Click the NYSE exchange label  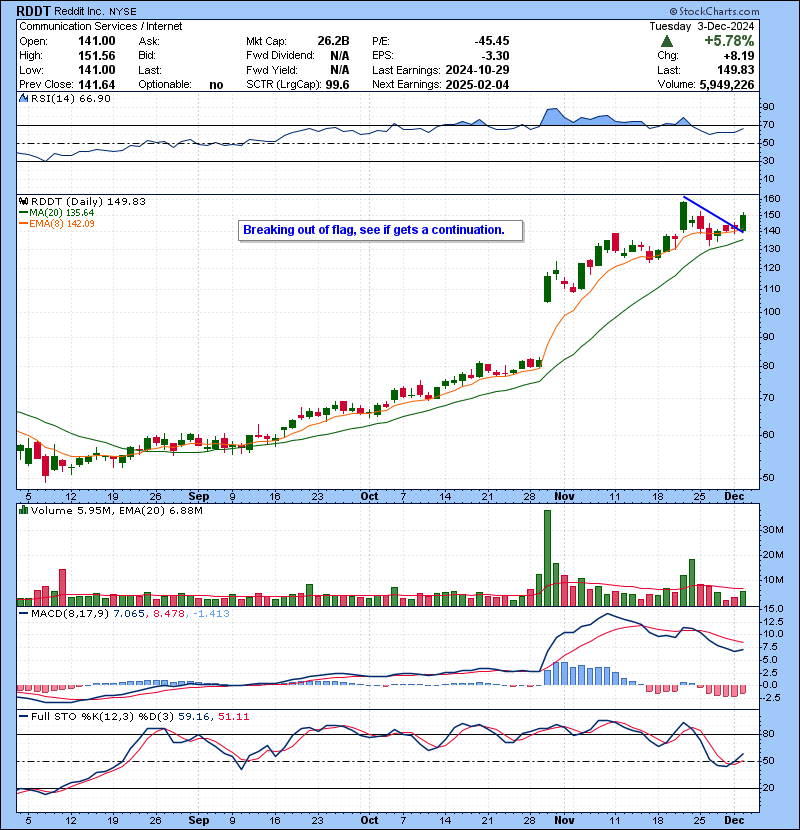click(x=123, y=12)
